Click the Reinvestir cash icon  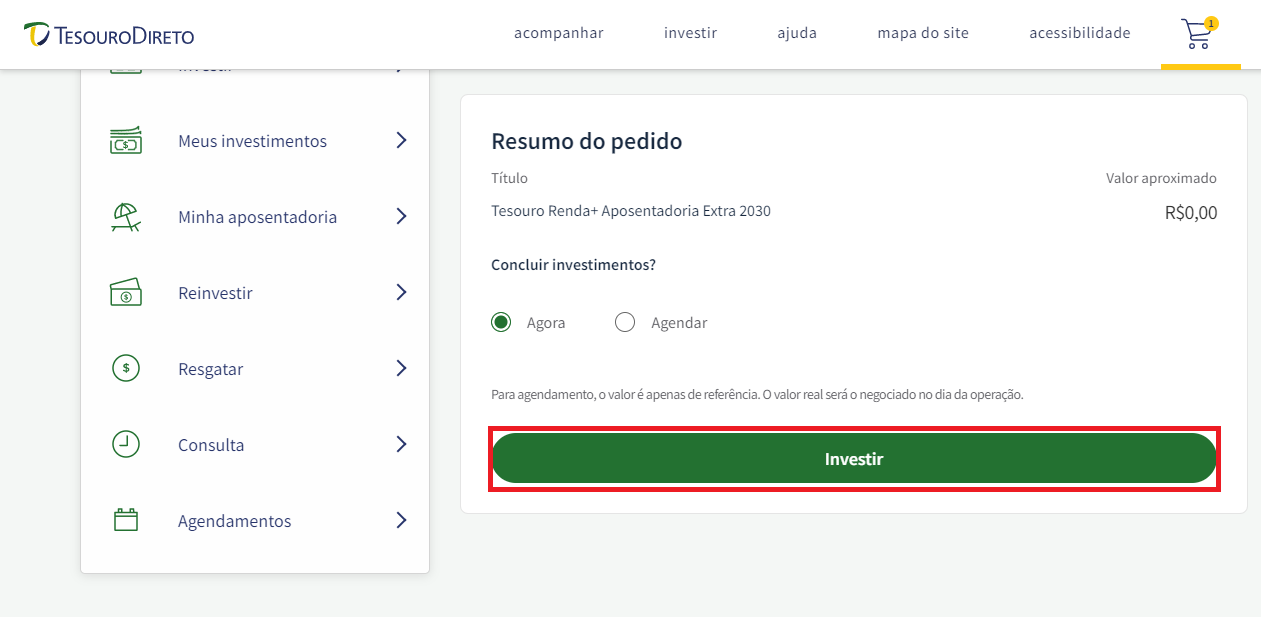pyautogui.click(x=126, y=293)
